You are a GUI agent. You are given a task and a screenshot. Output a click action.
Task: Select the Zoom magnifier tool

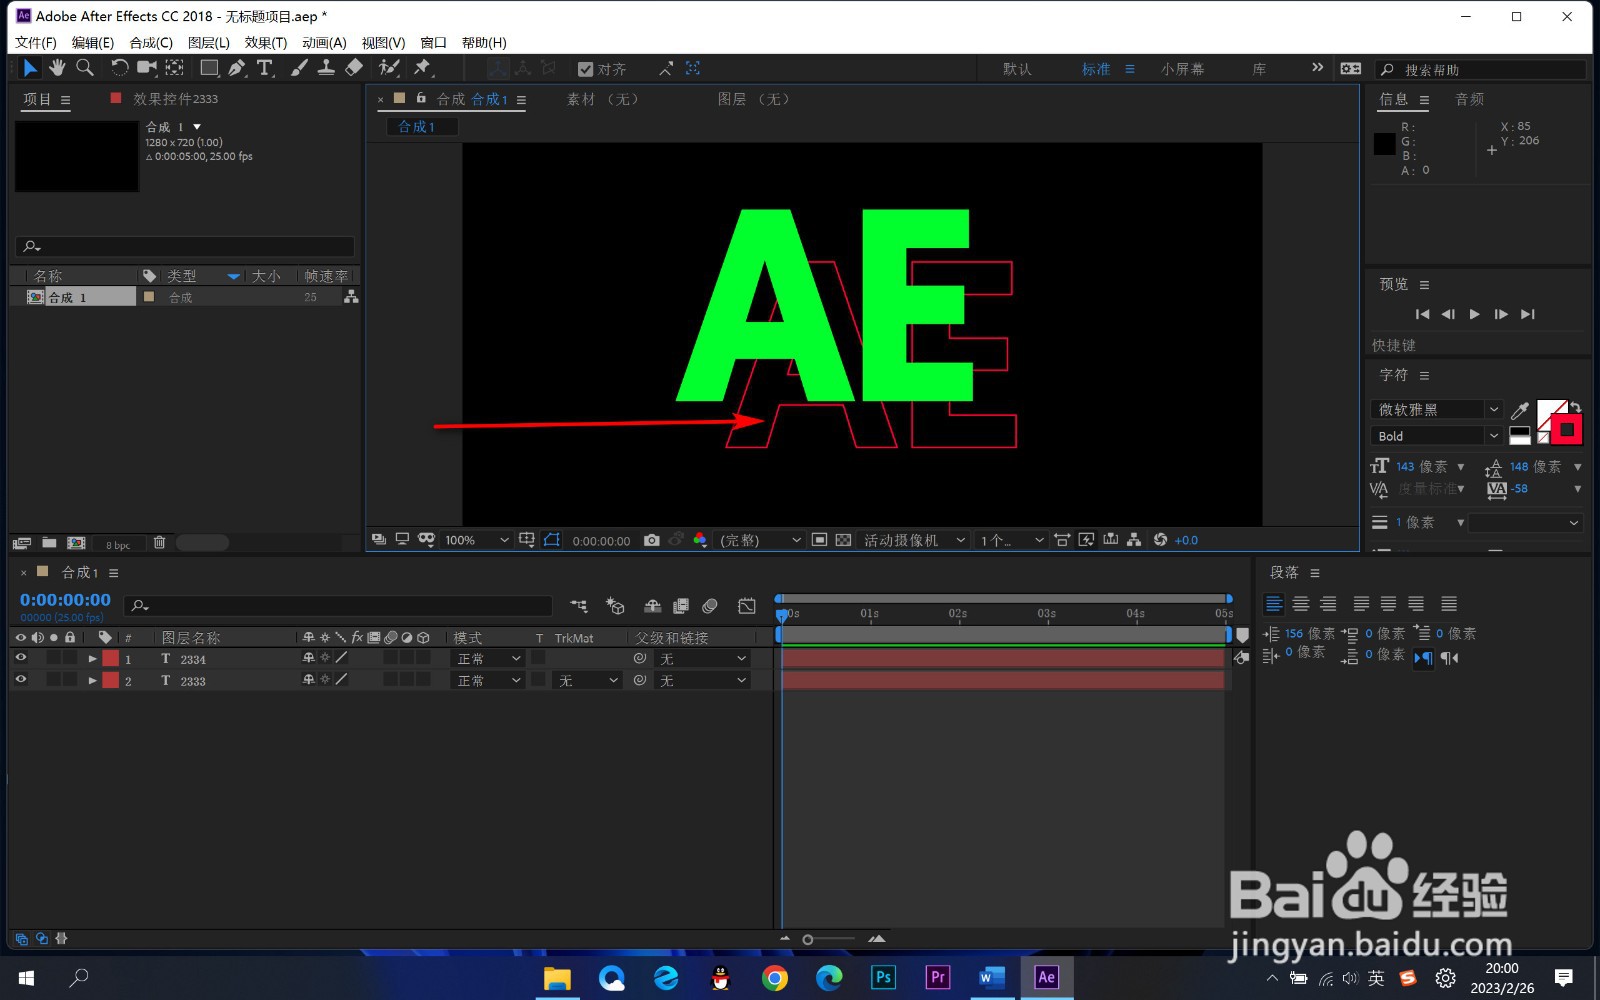[85, 68]
